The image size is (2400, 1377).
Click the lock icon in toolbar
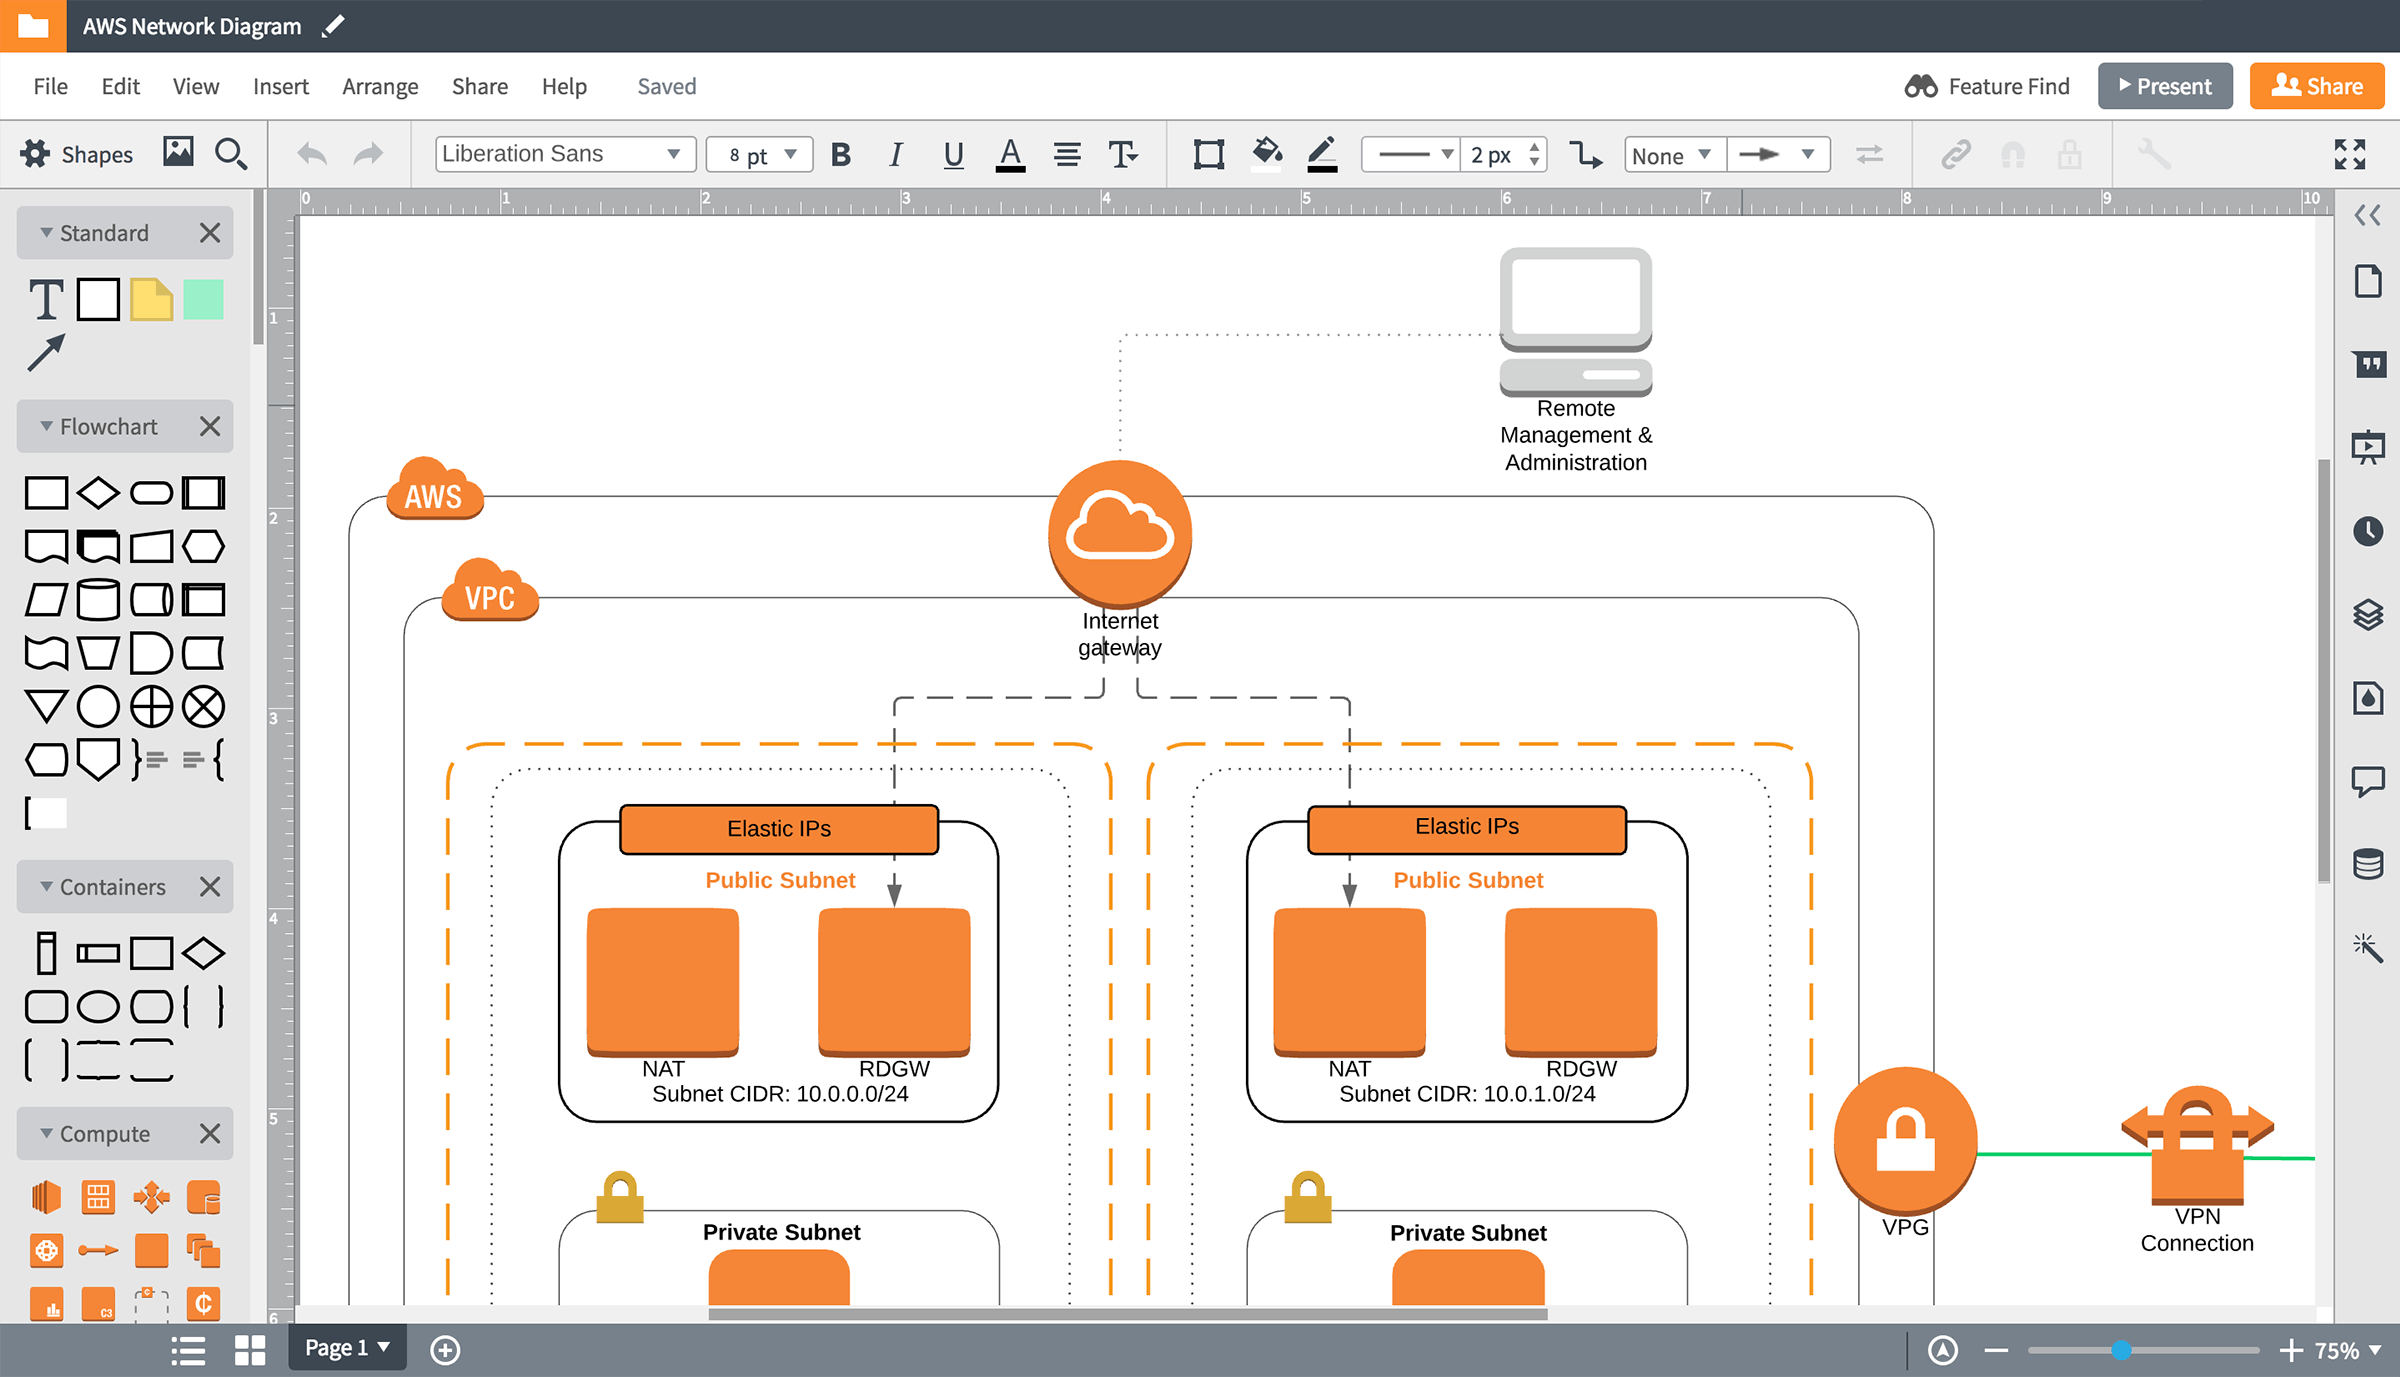[x=2069, y=154]
